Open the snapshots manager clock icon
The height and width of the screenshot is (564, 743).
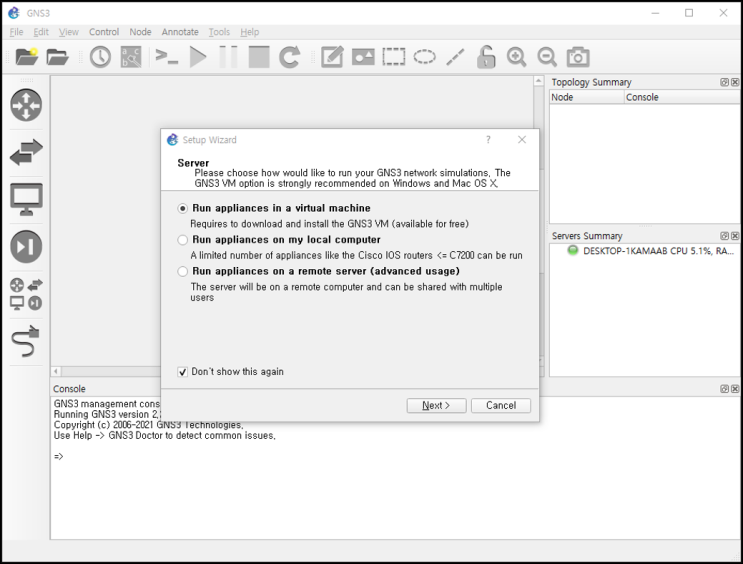pos(100,57)
